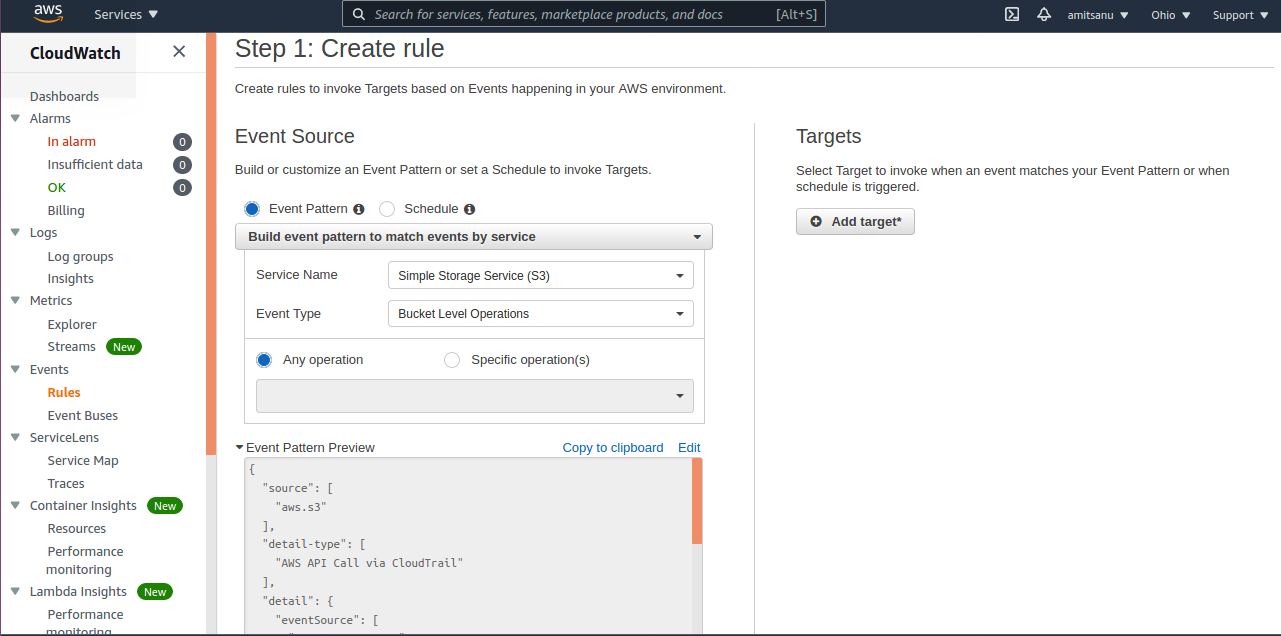Collapse the ServiceLens sidebar group
The image size is (1281, 636).
pyautogui.click(x=15, y=437)
